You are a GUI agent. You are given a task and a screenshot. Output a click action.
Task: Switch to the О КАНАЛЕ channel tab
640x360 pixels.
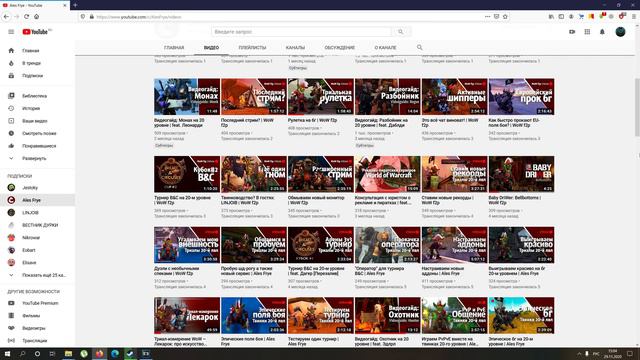coord(385,48)
